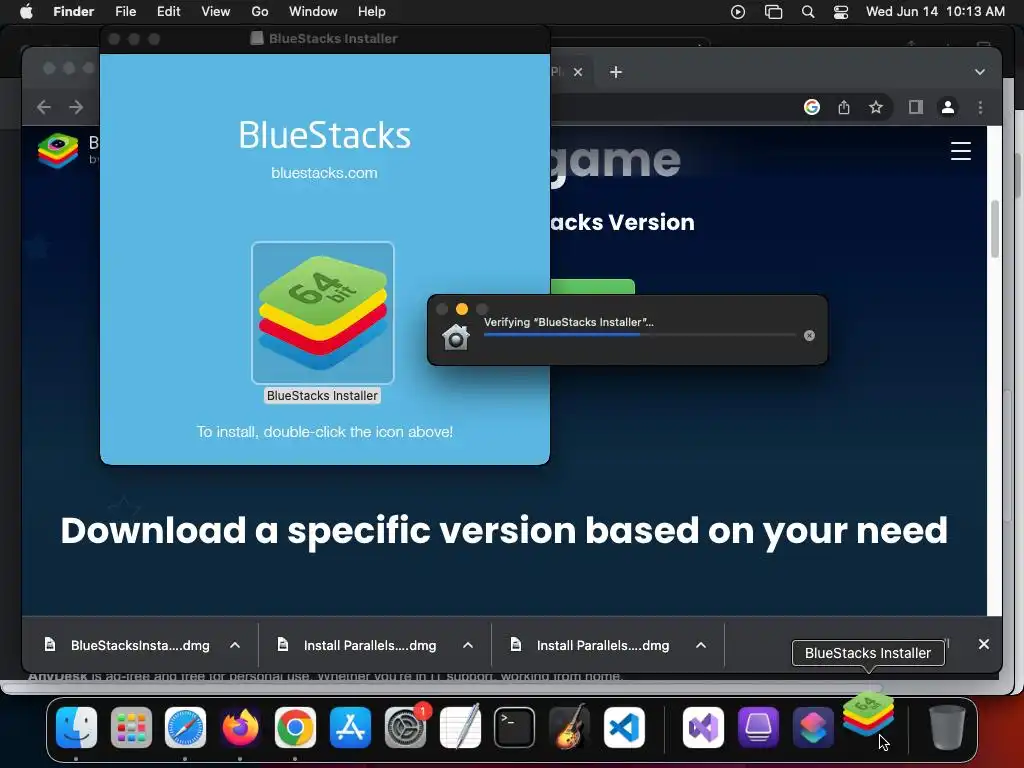Click the BlueStacks logo on the webpage
The width and height of the screenshot is (1024, 768).
pyautogui.click(x=58, y=150)
